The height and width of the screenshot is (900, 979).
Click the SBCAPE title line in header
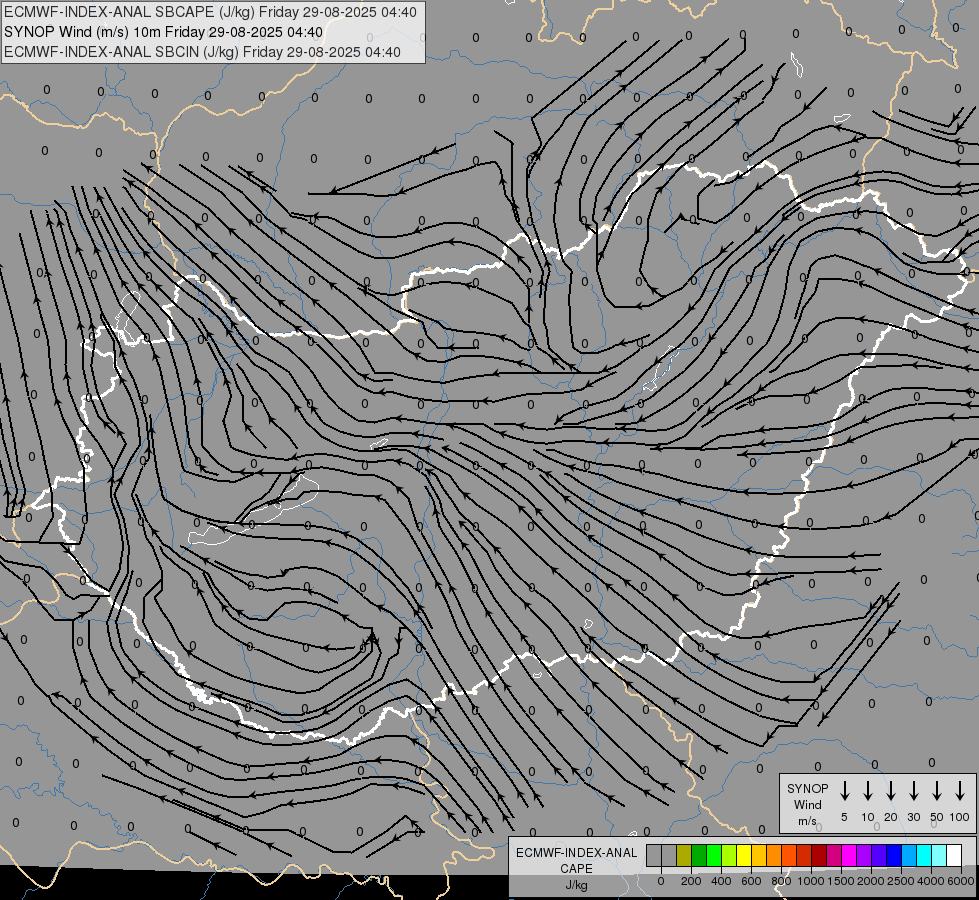click(x=210, y=12)
